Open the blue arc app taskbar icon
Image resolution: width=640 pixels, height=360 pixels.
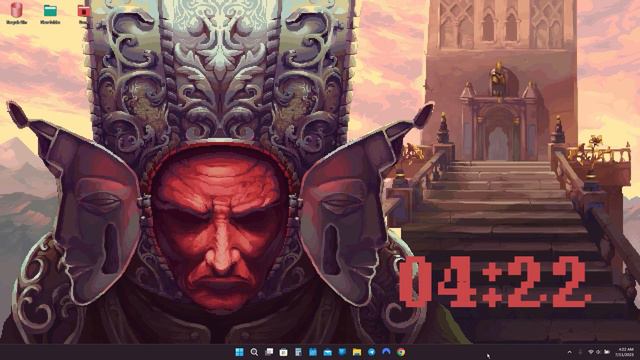click(x=386, y=352)
